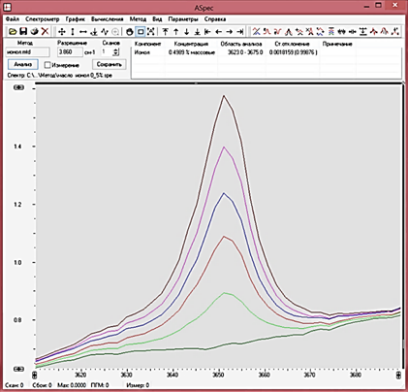Click the Сохранить button

tap(109, 64)
